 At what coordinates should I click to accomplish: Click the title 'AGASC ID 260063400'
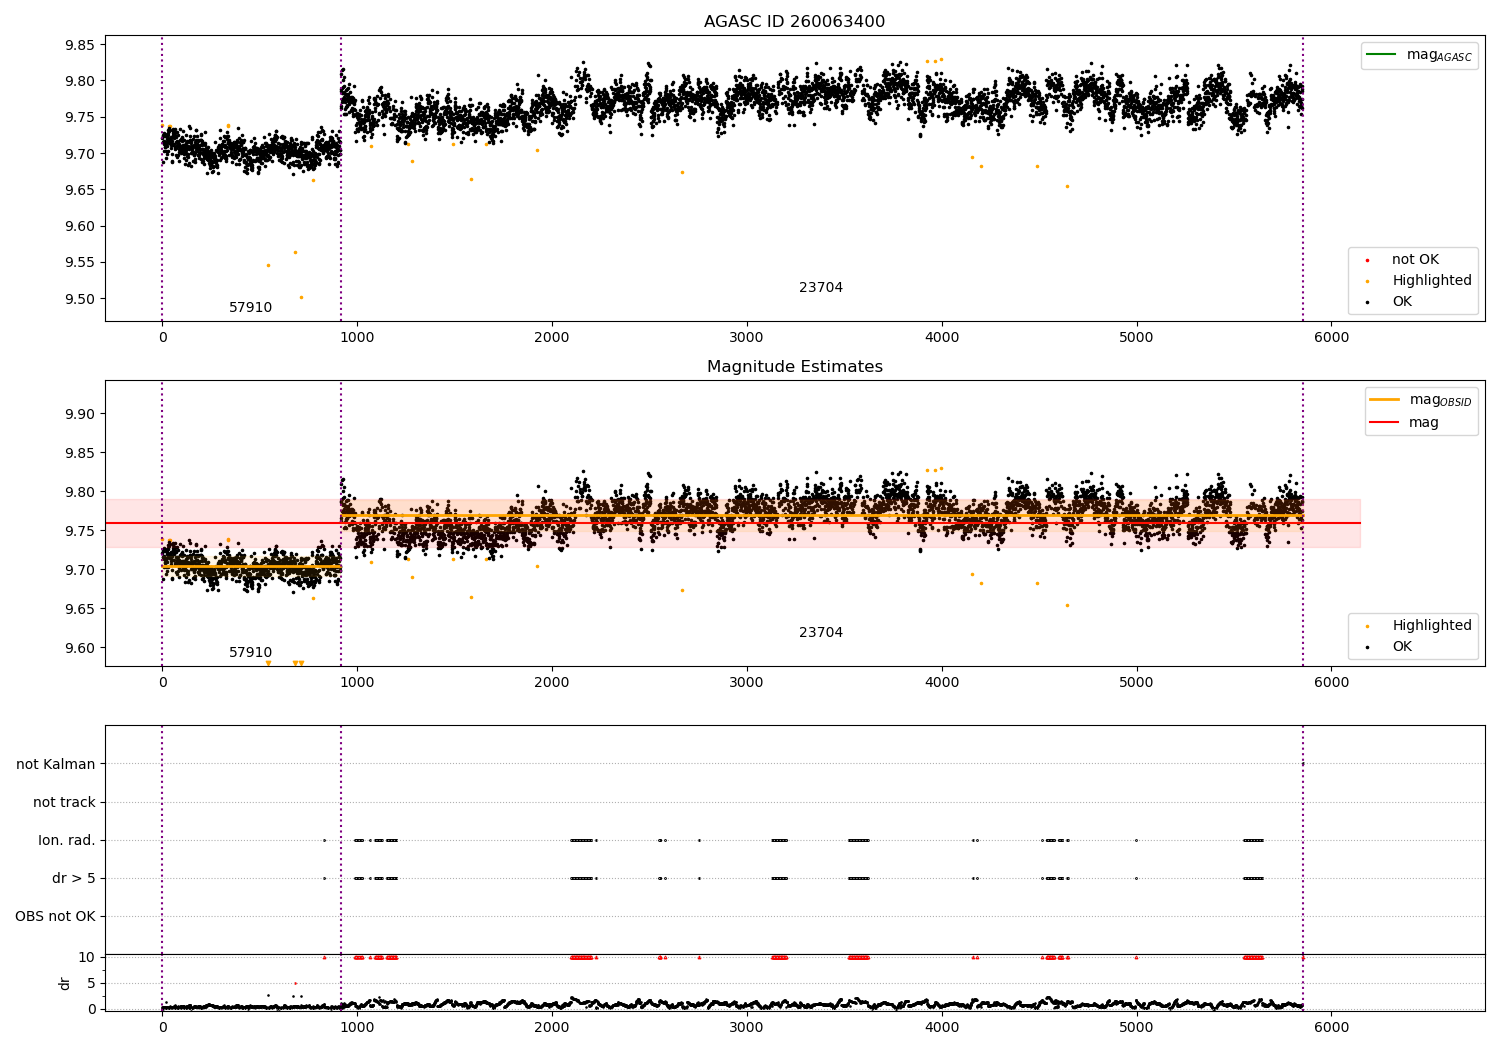(x=794, y=22)
